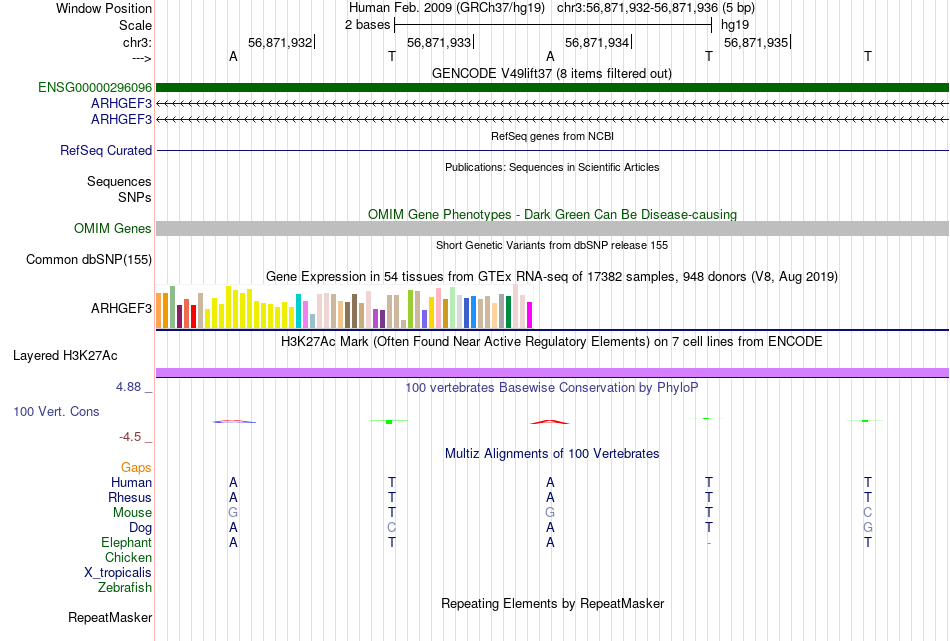Select the Rhesus alignment row label

130,497
